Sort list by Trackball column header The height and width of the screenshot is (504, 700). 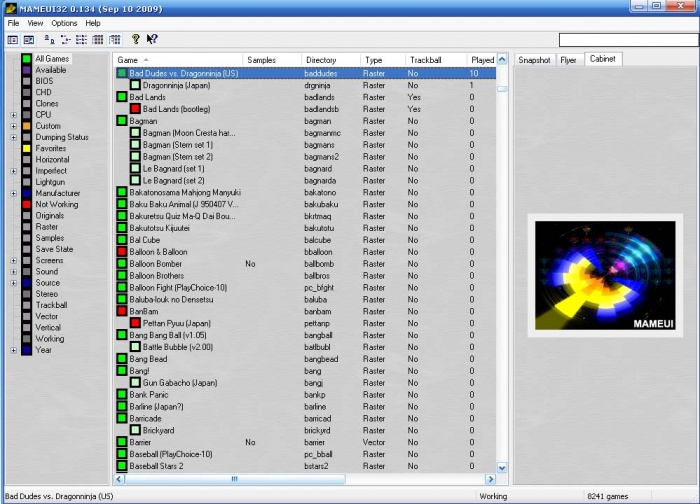coord(426,60)
